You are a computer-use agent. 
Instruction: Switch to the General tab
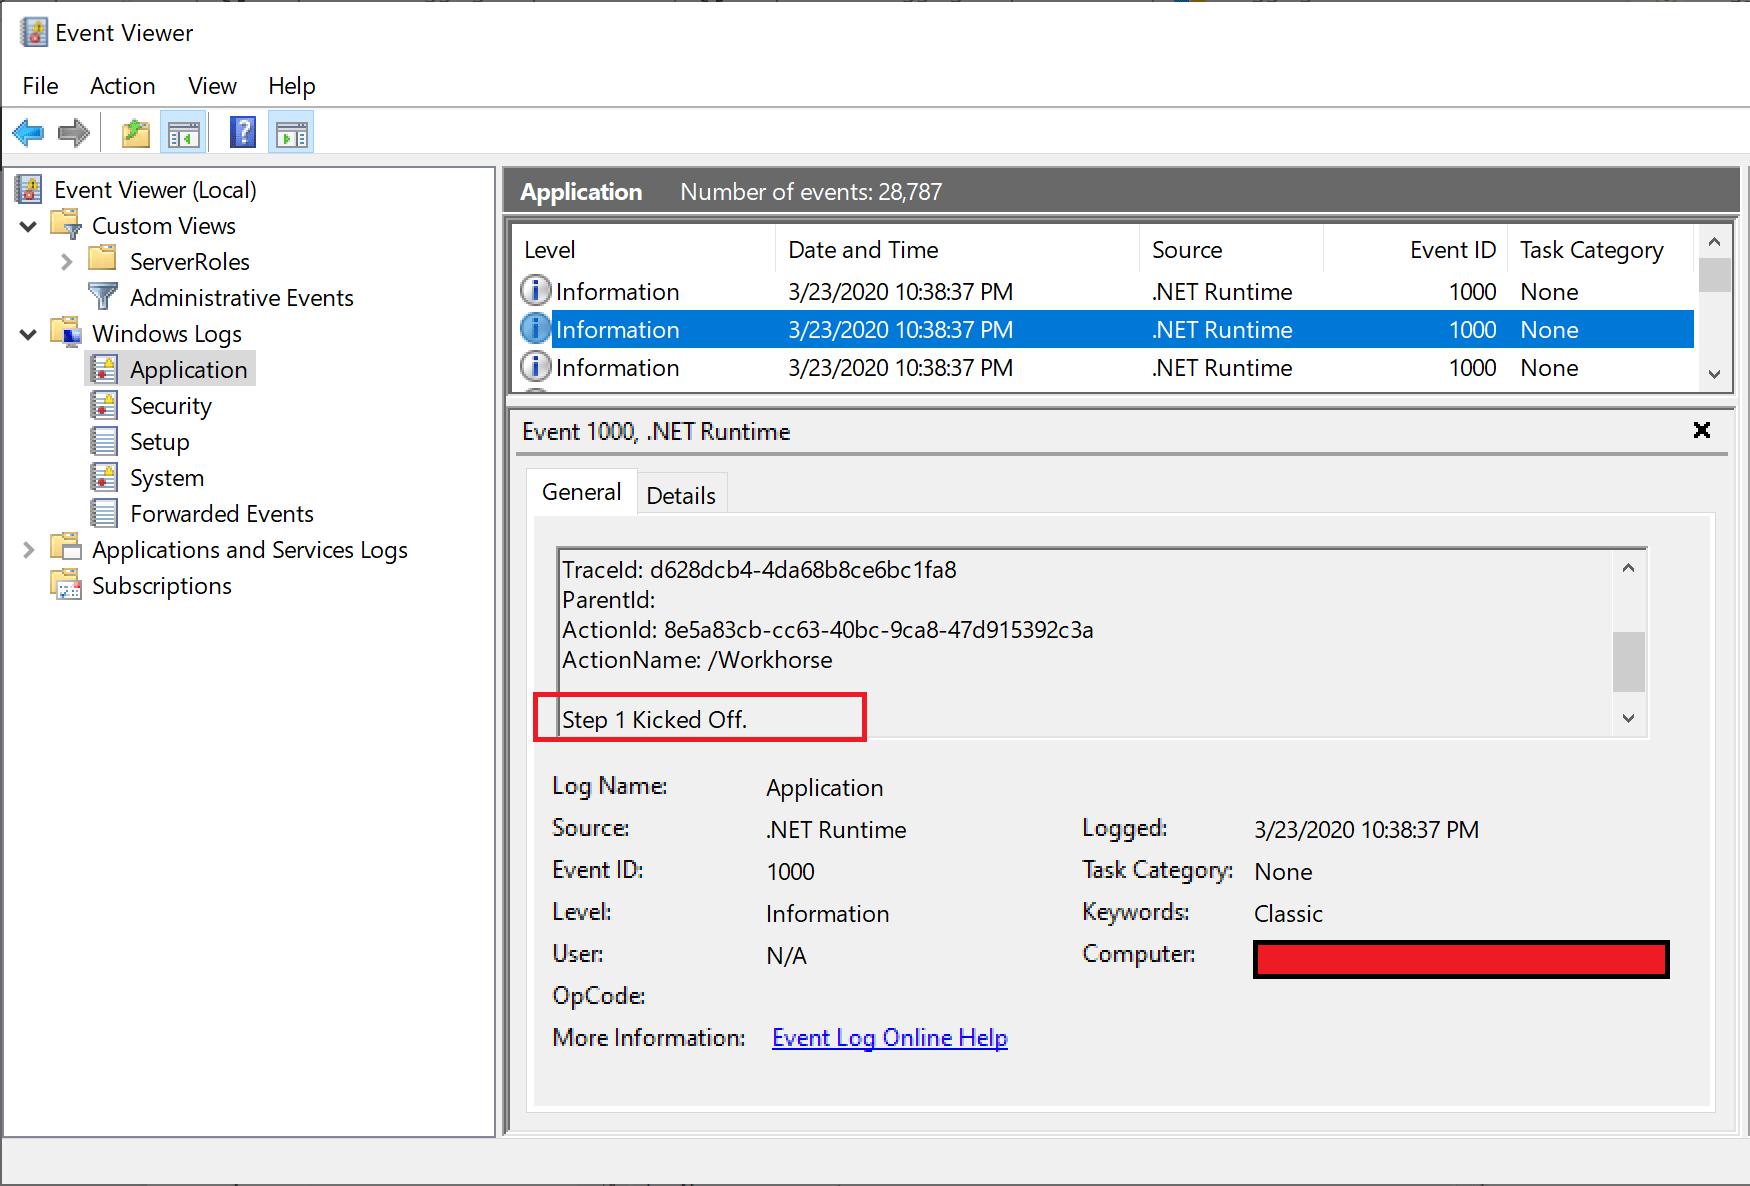582,492
